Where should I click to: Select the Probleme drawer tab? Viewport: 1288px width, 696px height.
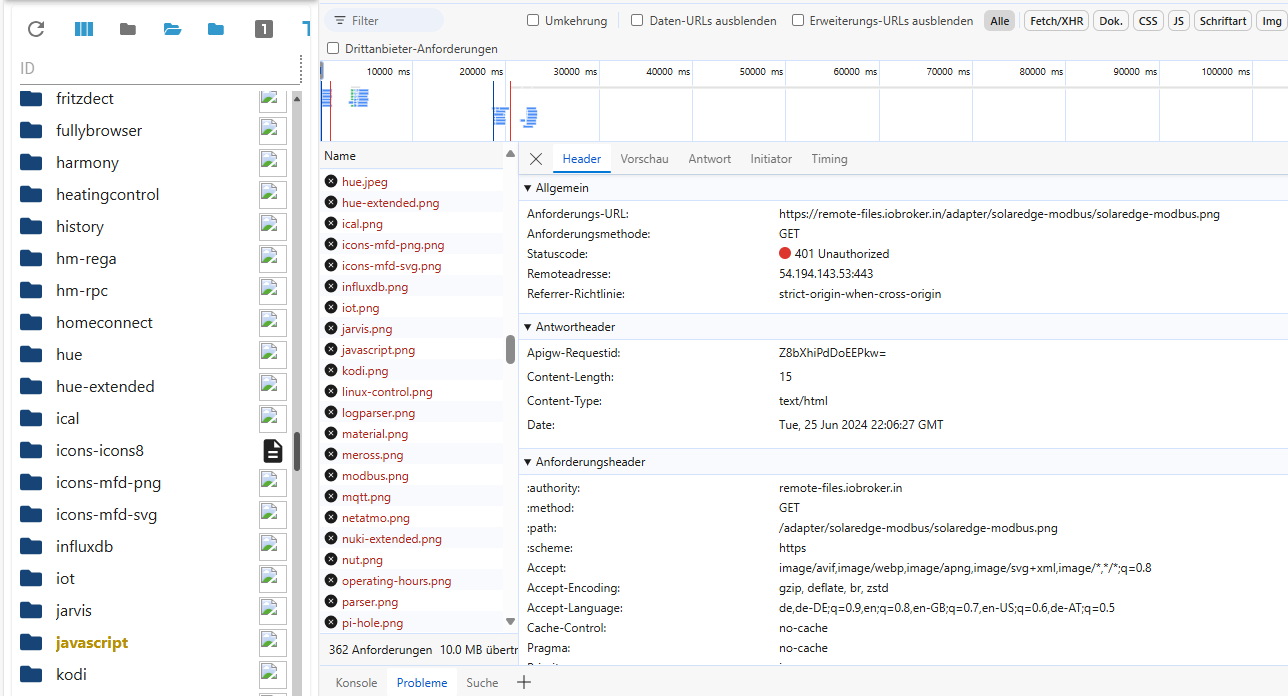click(421, 683)
